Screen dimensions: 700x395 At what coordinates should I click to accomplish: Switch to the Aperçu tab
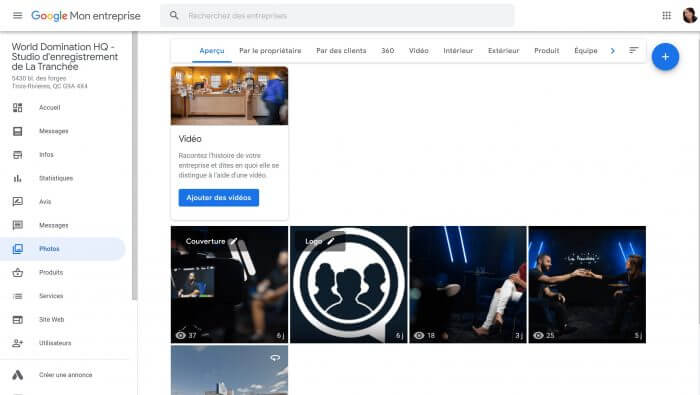212,51
